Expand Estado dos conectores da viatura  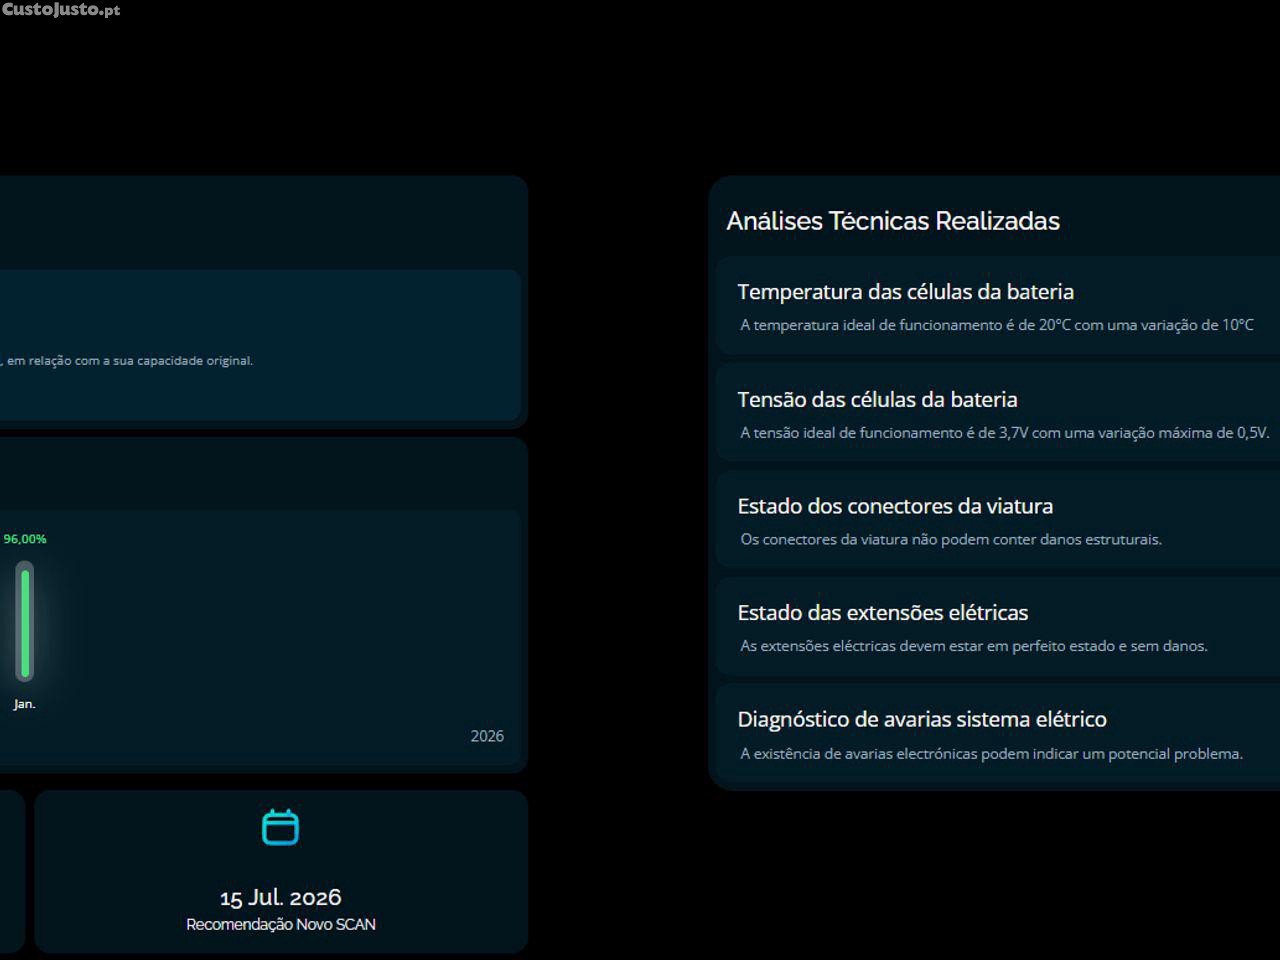click(895, 506)
